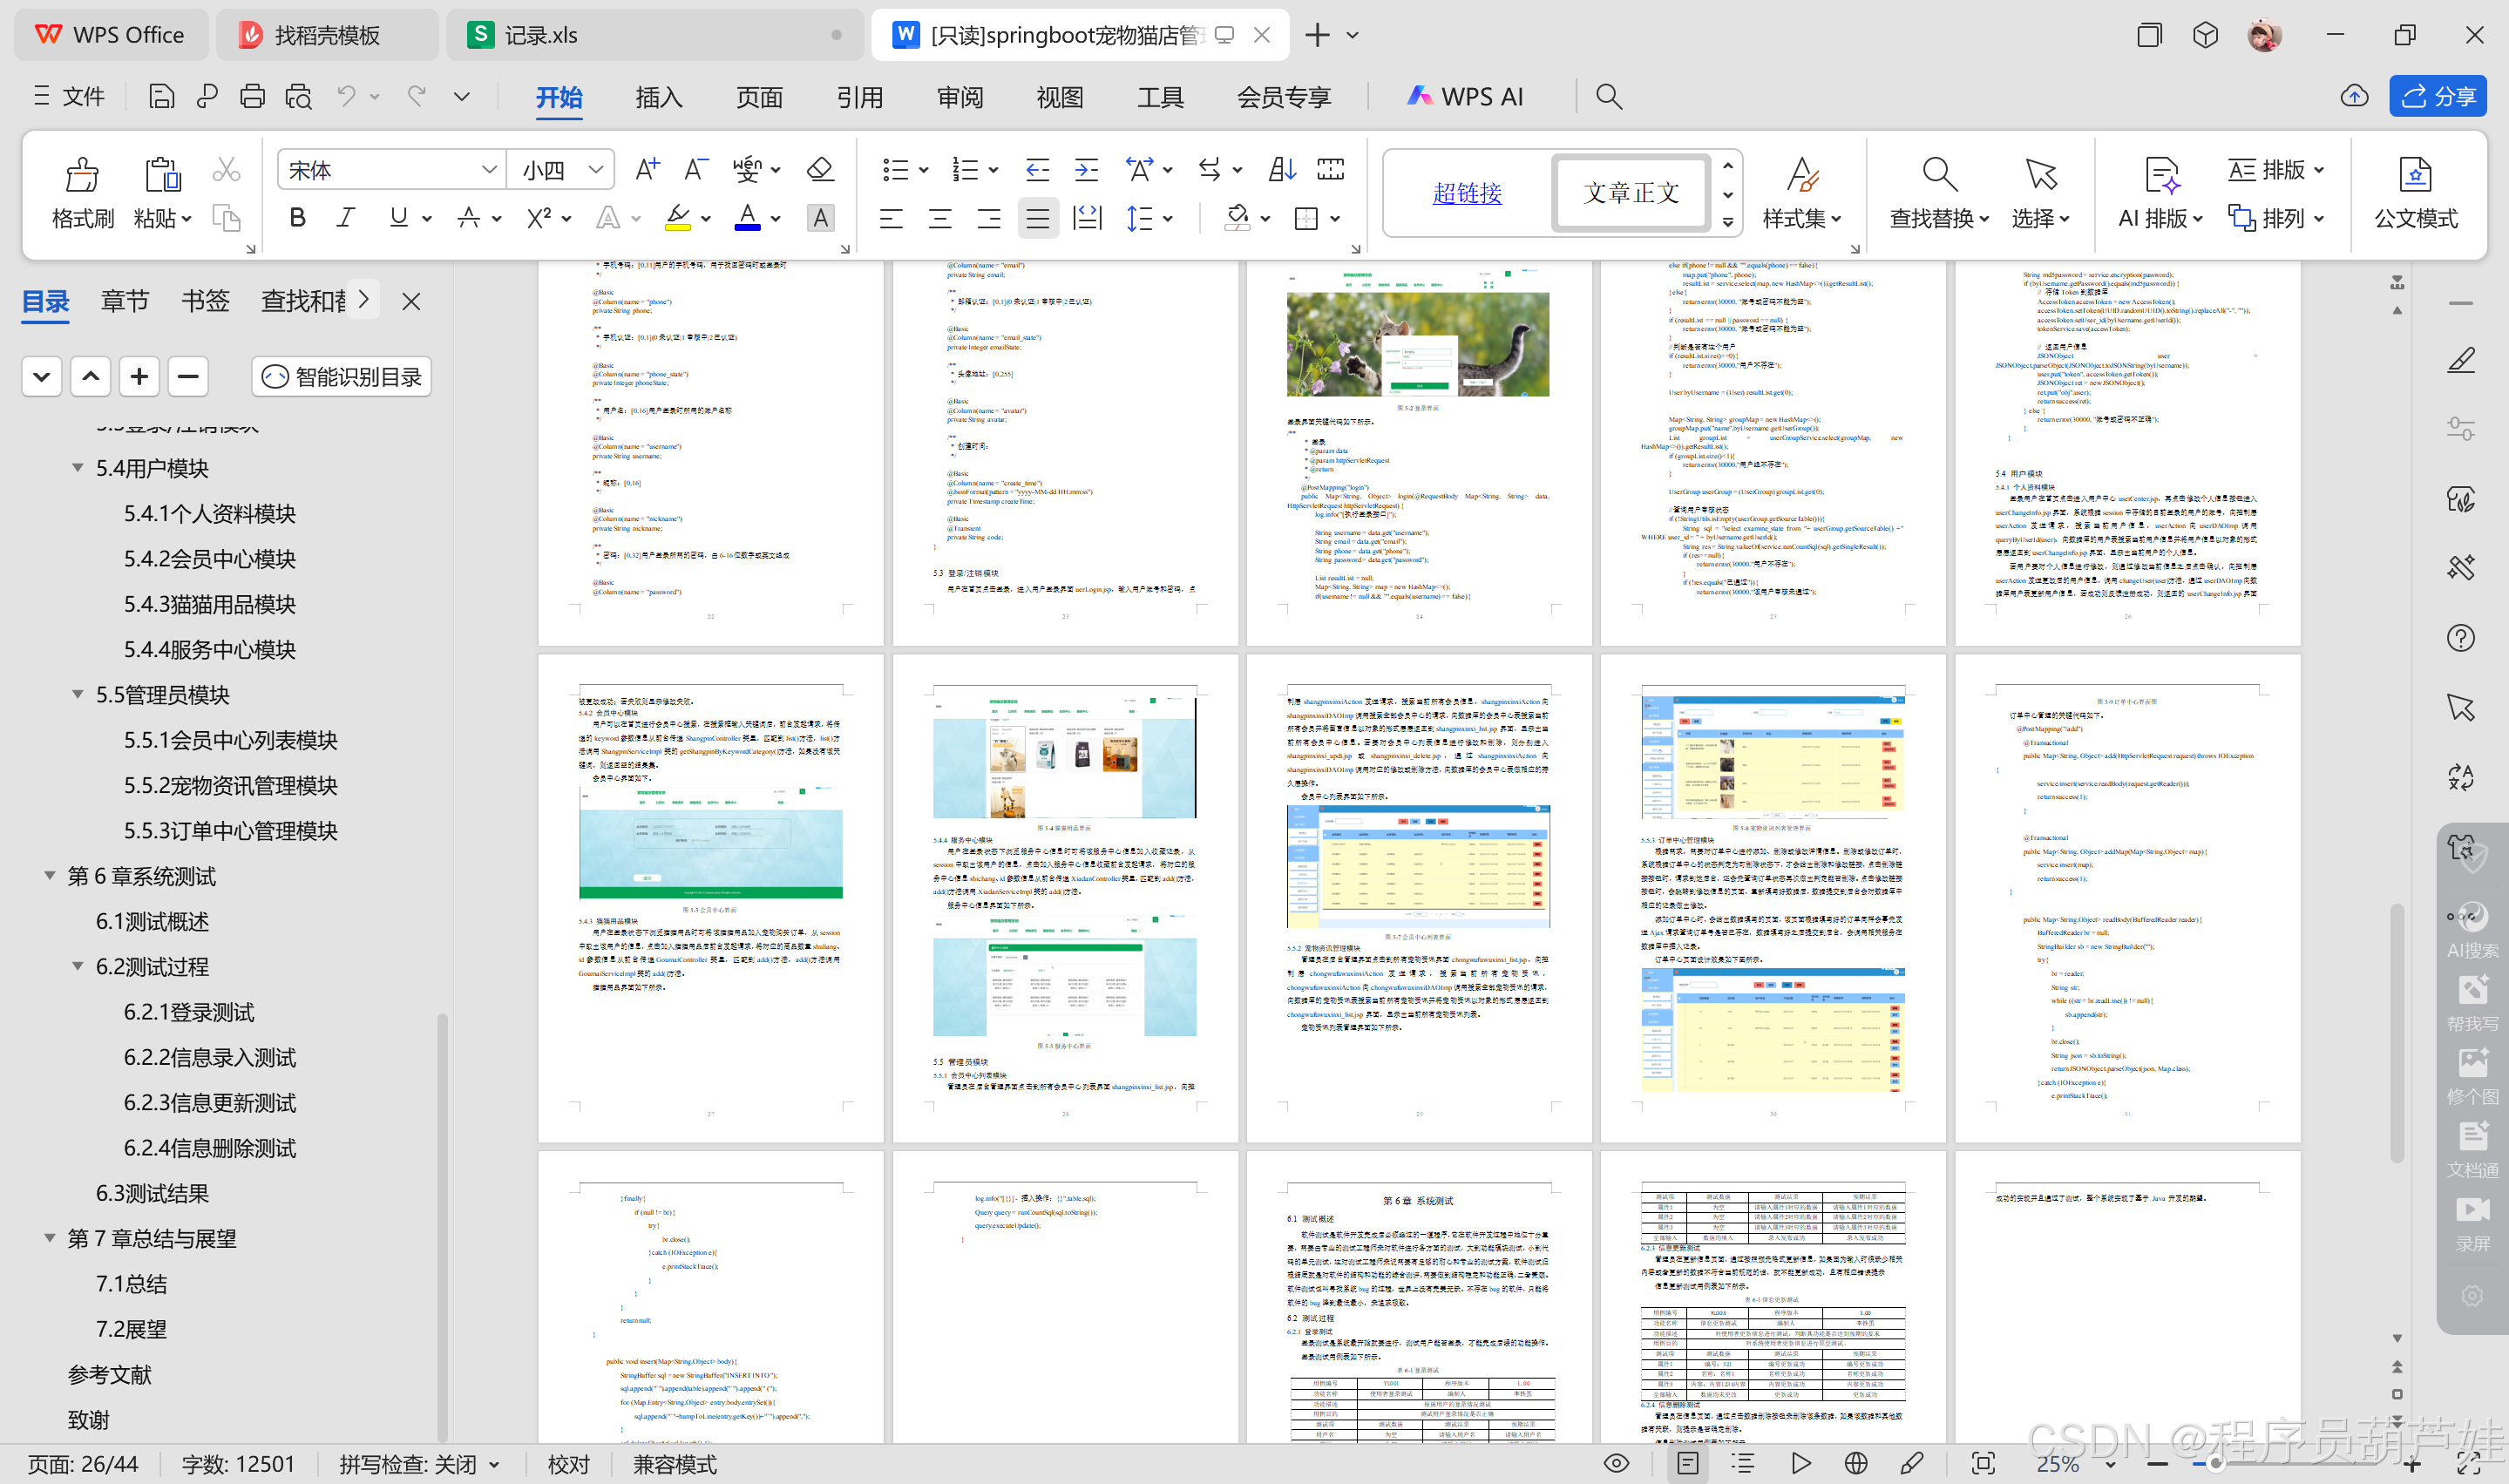
Task: Open the font name dropdown
Action: pyautogui.click(x=489, y=170)
